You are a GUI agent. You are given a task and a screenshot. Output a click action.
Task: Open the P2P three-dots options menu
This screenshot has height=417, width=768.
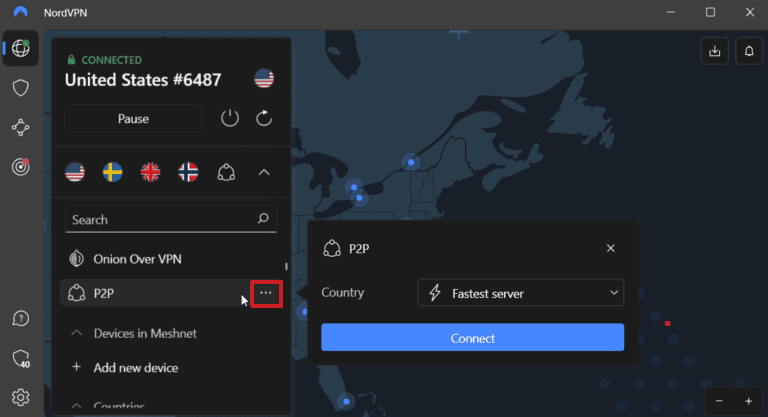tap(266, 294)
